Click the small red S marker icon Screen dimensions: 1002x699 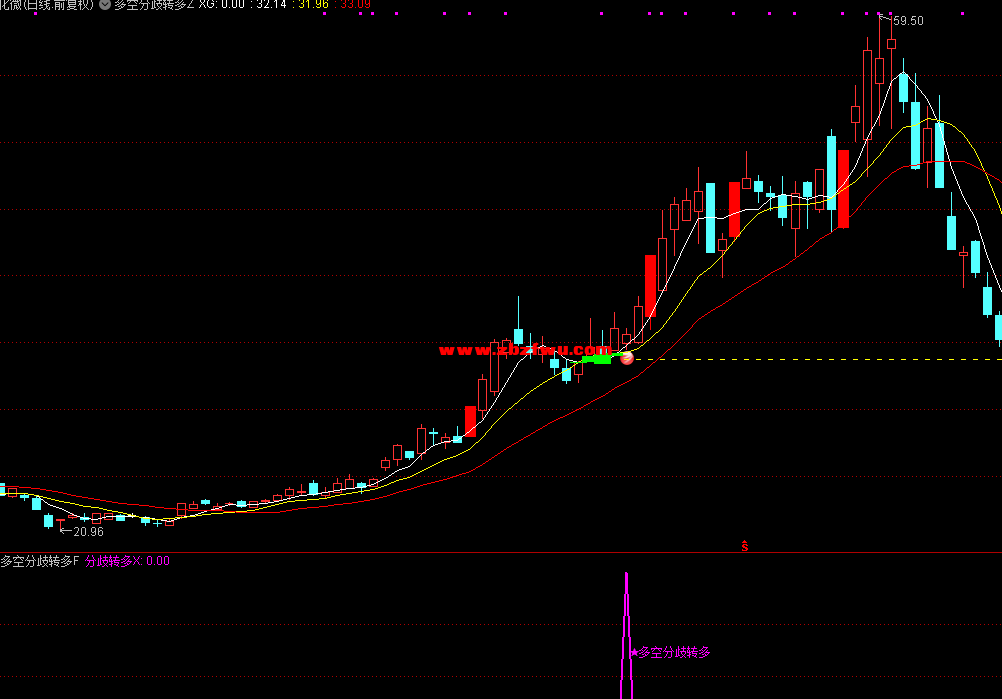pos(744,546)
